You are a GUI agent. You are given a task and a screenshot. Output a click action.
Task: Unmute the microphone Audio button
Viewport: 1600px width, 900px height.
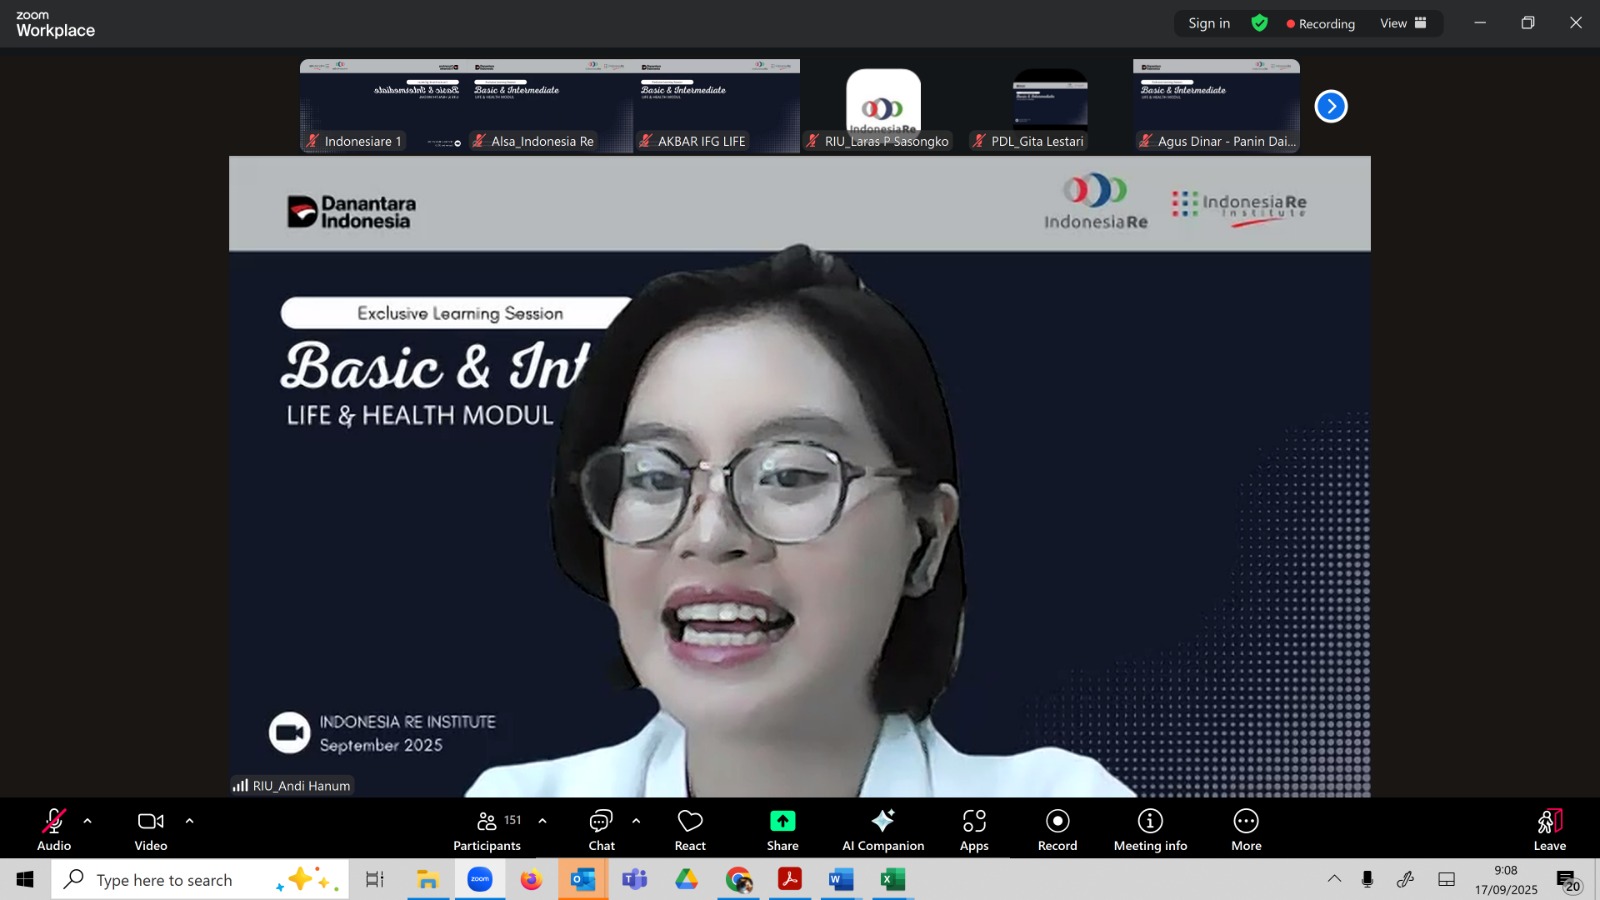pos(54,829)
